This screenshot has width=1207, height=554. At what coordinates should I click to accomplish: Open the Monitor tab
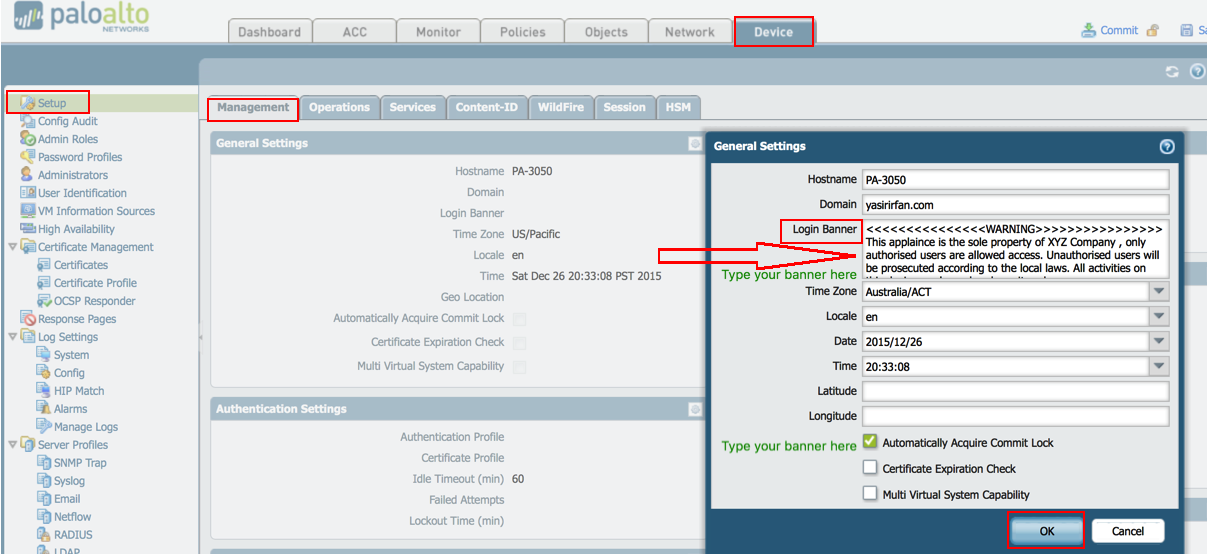[x=438, y=32]
